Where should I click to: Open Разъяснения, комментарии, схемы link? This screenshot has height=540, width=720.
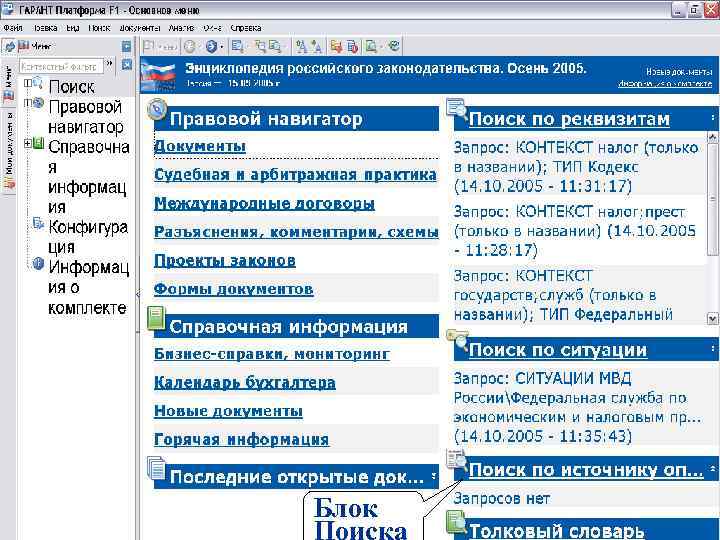(296, 231)
